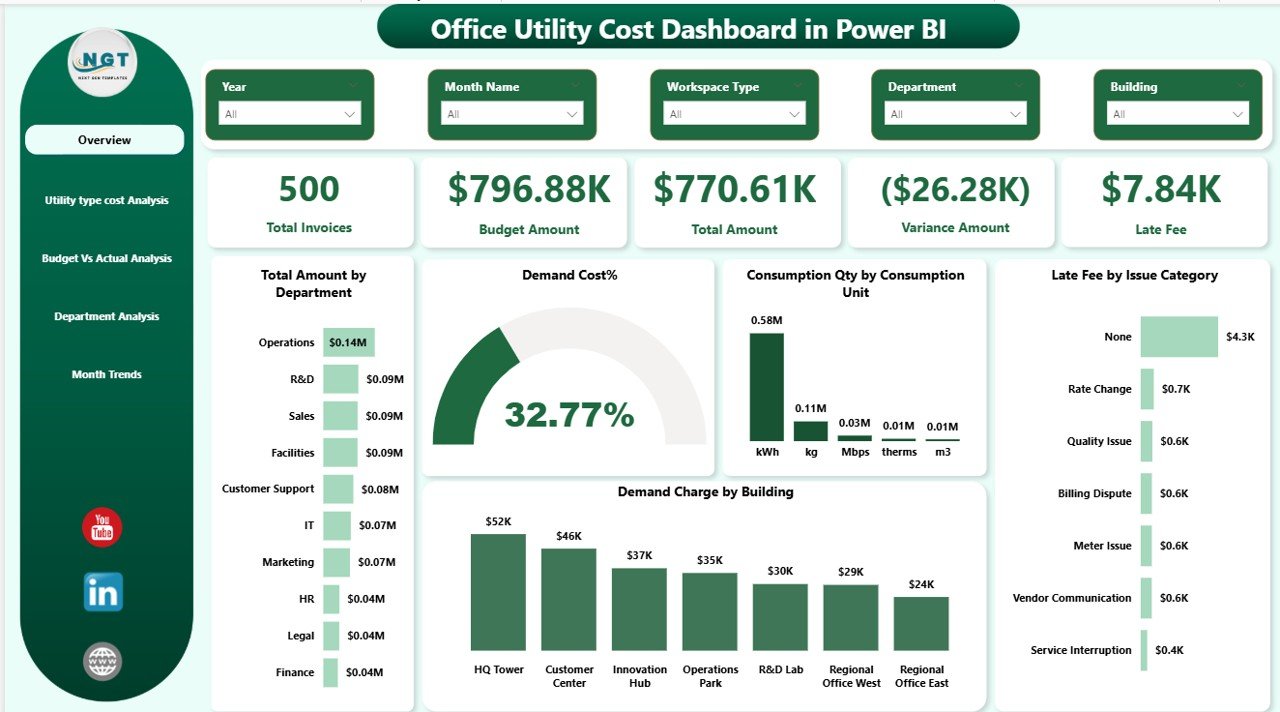Select the HQ Tower bar in chart
1280x712 pixels.
coord(498,592)
